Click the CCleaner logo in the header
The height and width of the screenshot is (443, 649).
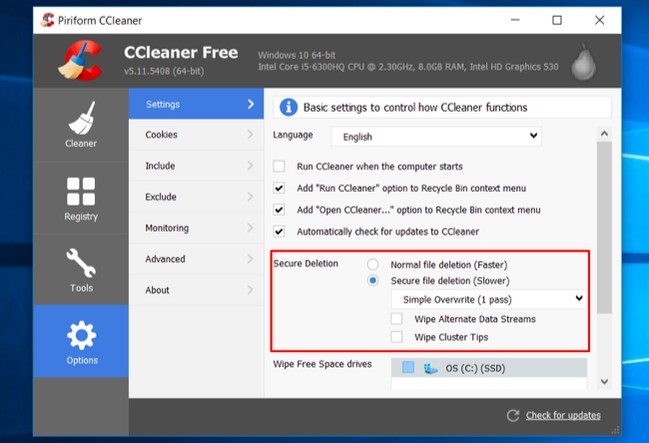point(80,60)
